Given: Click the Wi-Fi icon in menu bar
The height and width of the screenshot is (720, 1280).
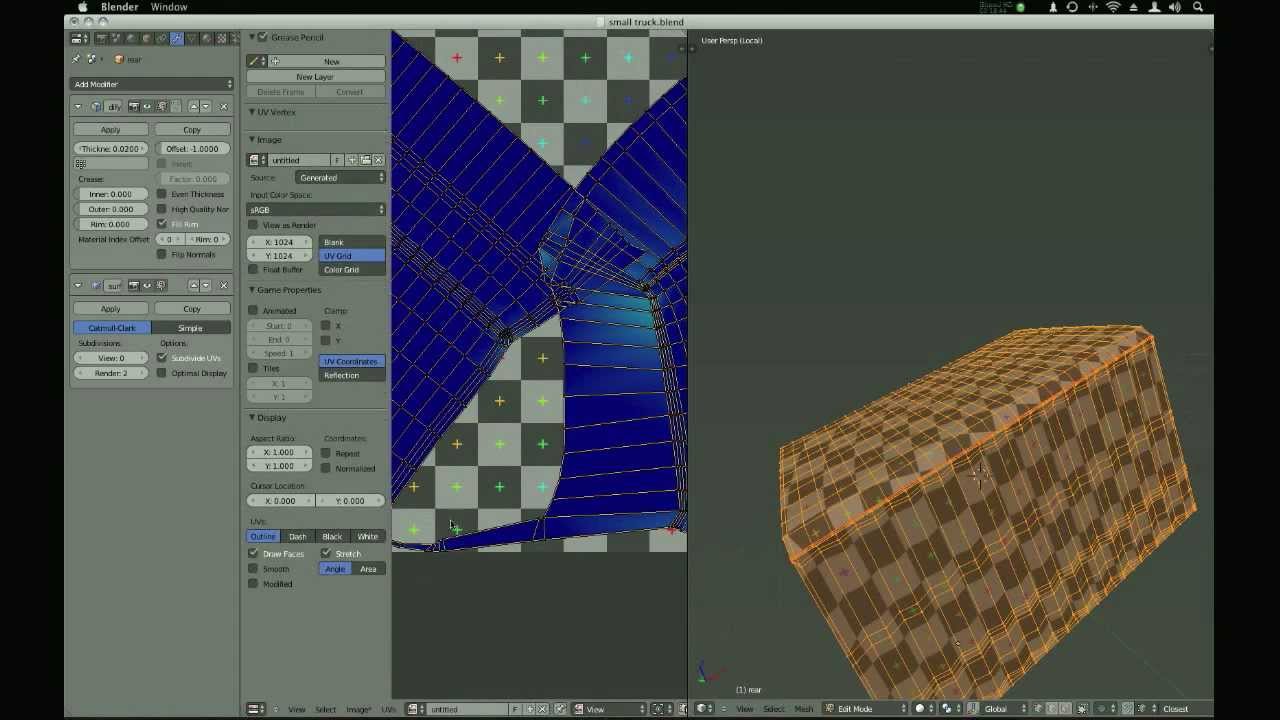Looking at the screenshot, I should point(1113,7).
